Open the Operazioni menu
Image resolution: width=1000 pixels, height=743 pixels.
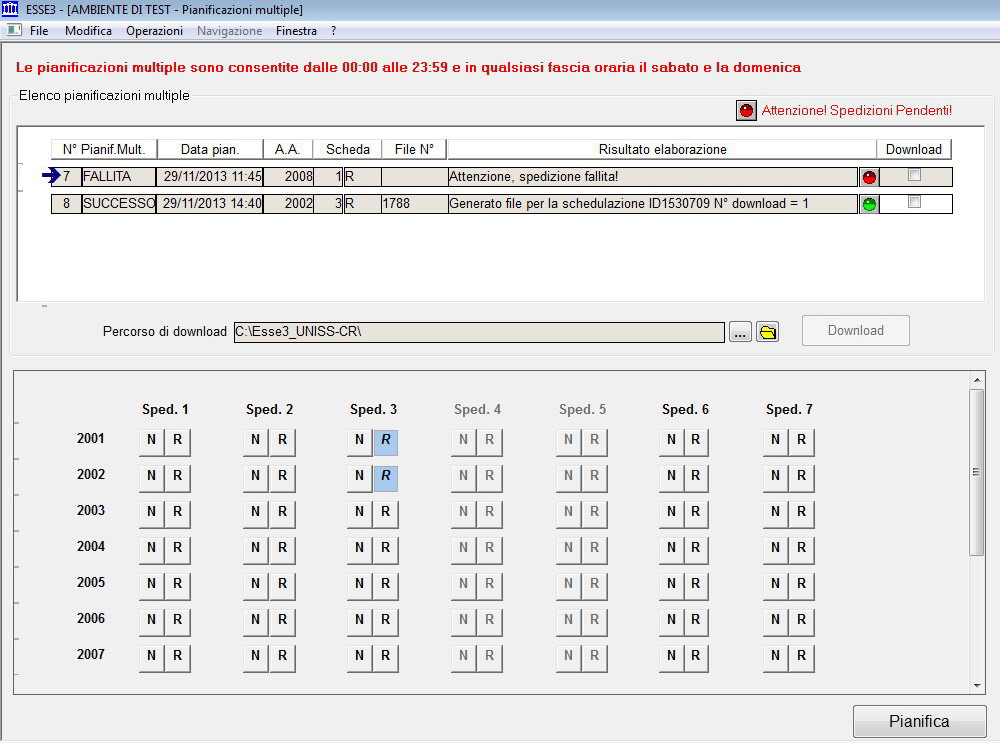point(154,31)
